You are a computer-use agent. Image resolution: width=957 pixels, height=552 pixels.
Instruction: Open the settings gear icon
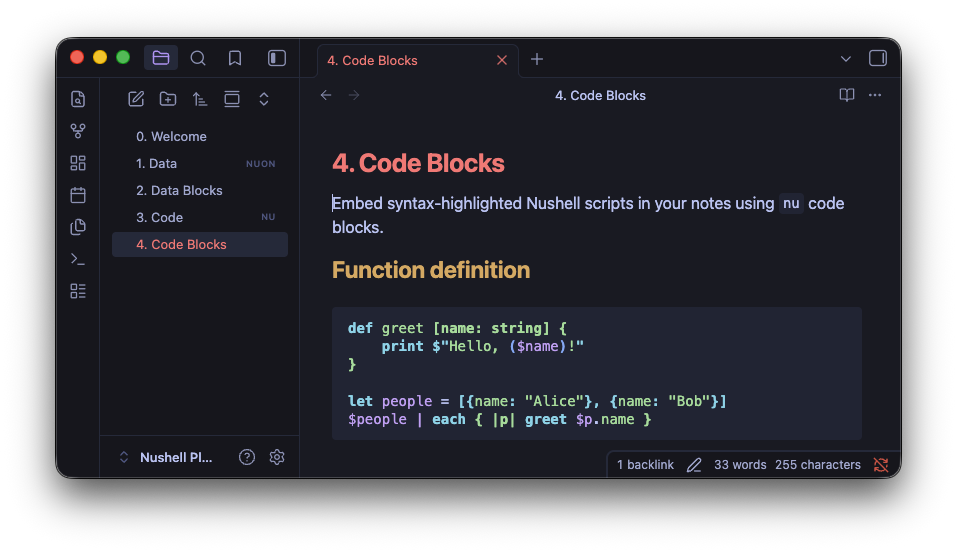point(276,457)
